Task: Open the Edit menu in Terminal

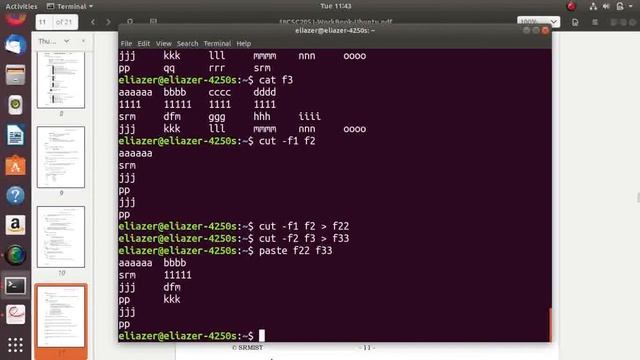Action: pyautogui.click(x=143, y=44)
